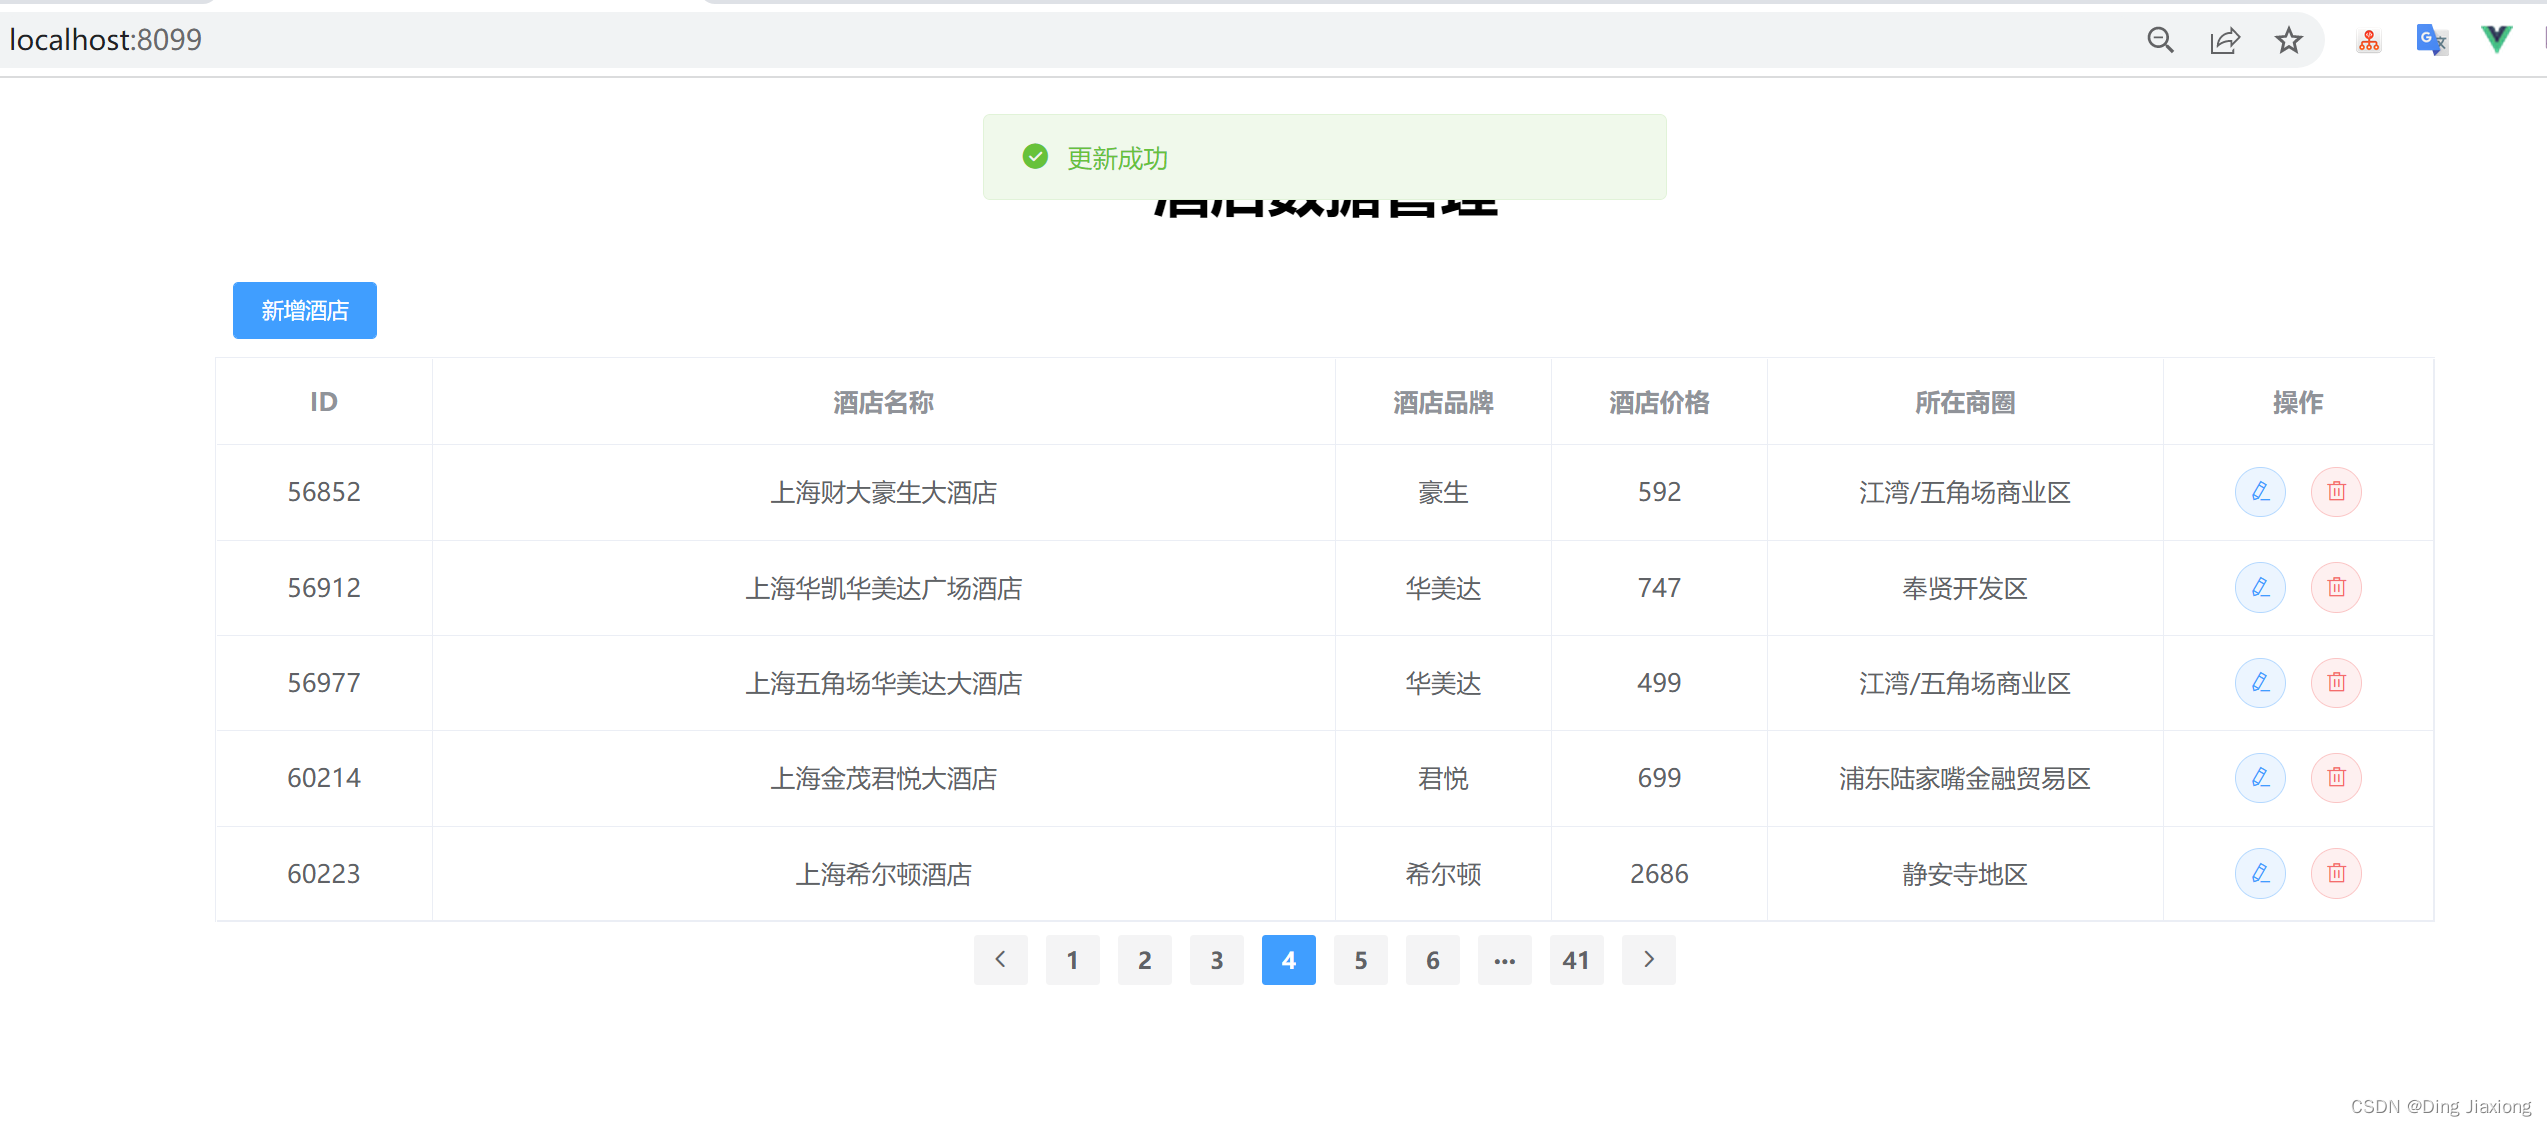Delete hotel 上海华凯华美达广场酒店
Viewport: 2547px width, 1126px height.
[2336, 587]
